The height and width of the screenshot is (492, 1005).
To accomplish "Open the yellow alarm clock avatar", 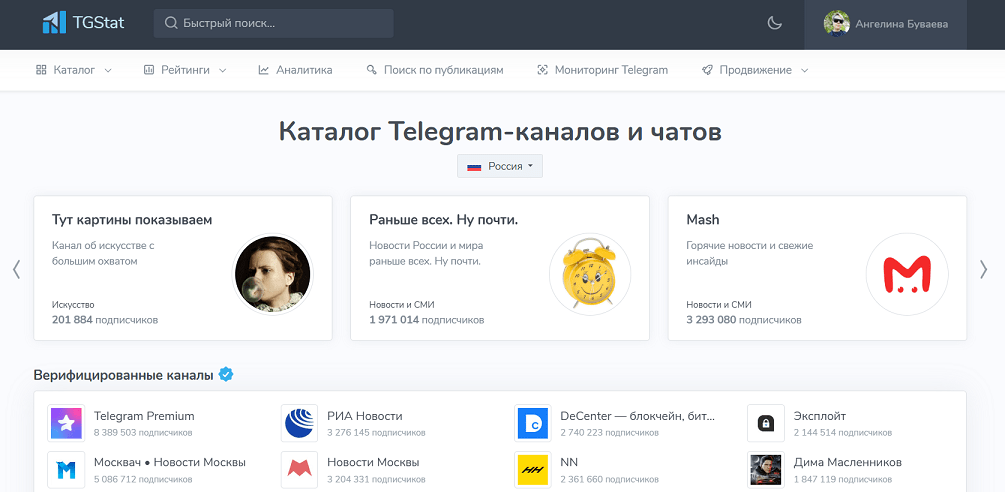I will 590,274.
